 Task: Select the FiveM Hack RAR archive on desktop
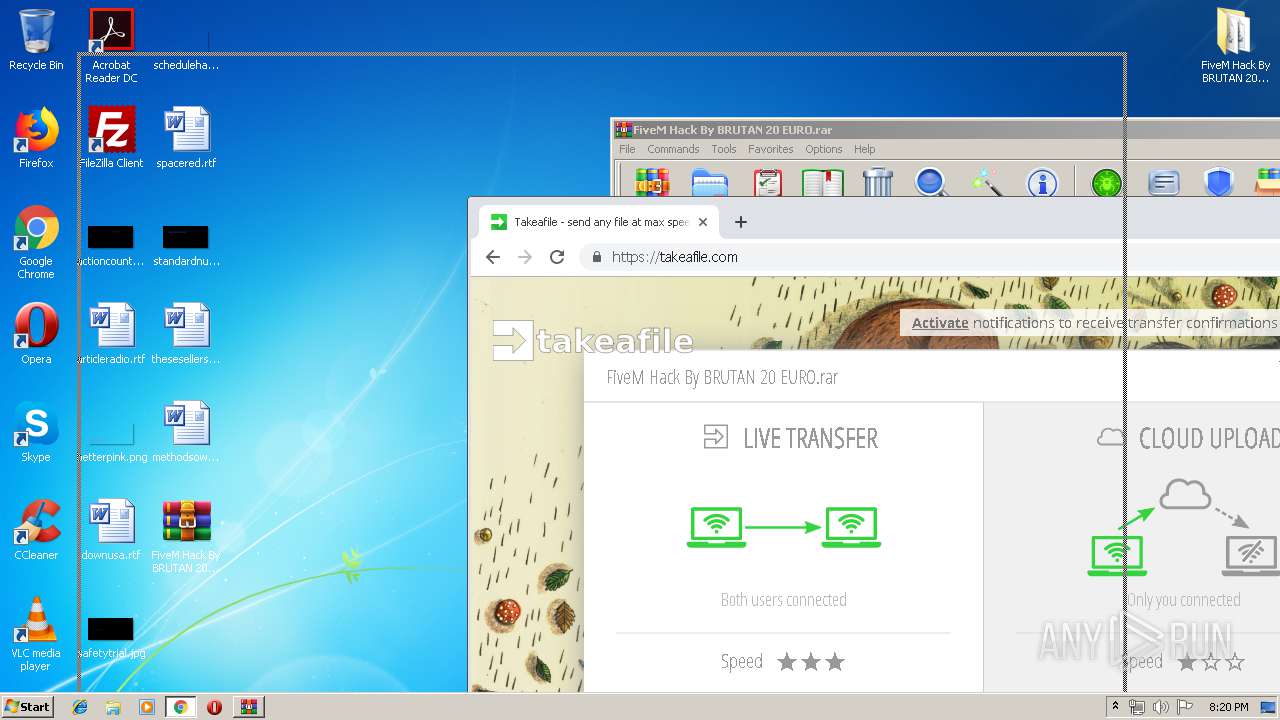click(186, 537)
